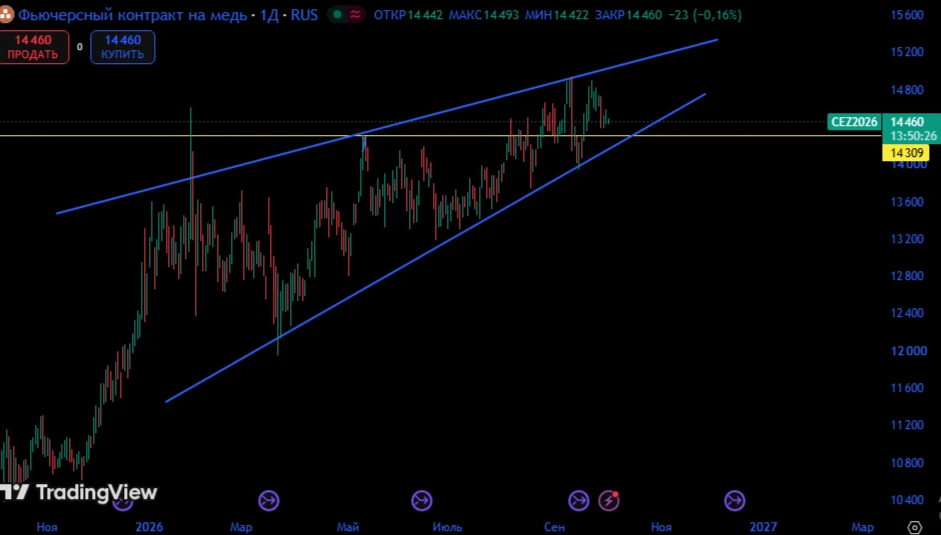Image resolution: width=941 pixels, height=535 pixels.
Task: Click the pink approximate-data indicator icon
Action: pyautogui.click(x=355, y=14)
